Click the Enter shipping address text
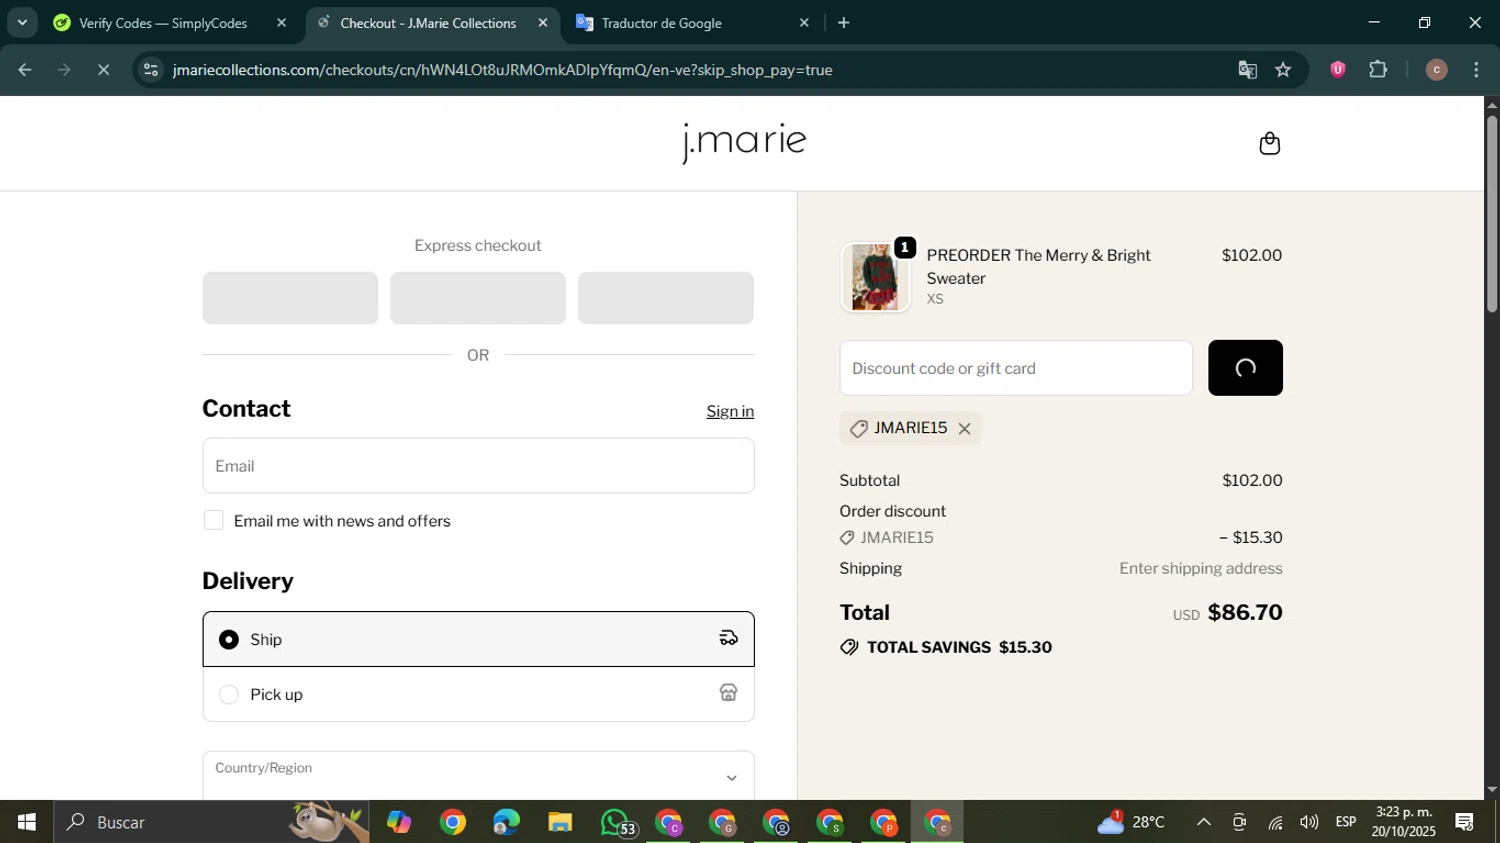The width and height of the screenshot is (1500, 843). (1200, 568)
